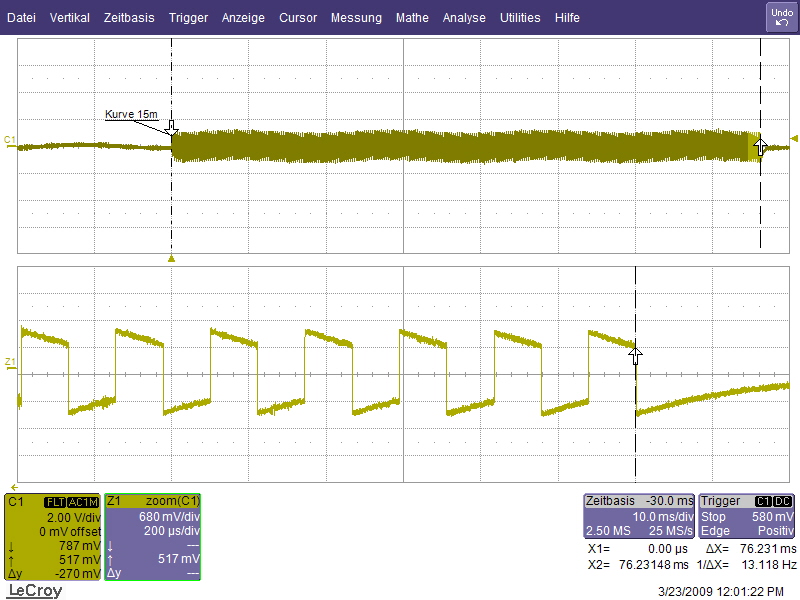Screen dimensions: 800x600
Task: Open the Utilities menu
Action: click(520, 18)
